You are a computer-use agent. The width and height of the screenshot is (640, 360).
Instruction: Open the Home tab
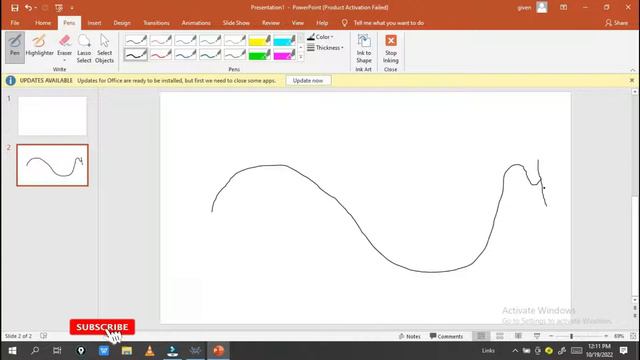[43, 23]
